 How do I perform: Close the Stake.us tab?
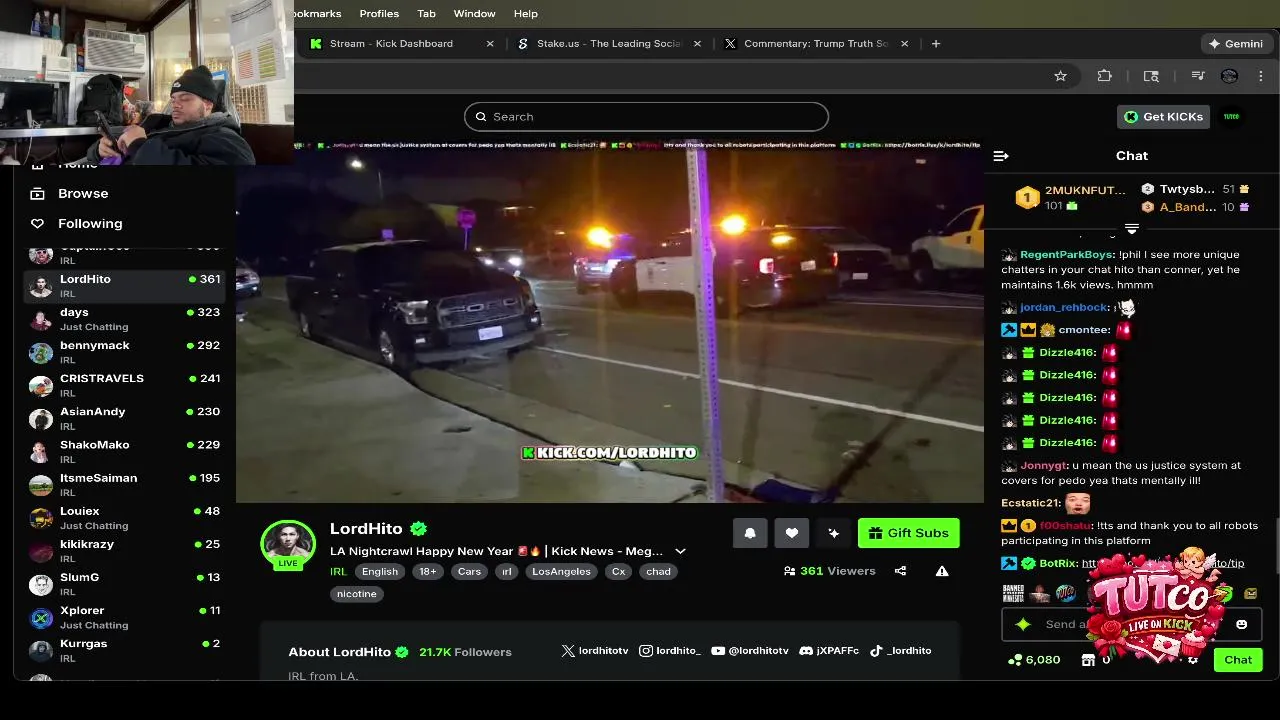point(698,44)
